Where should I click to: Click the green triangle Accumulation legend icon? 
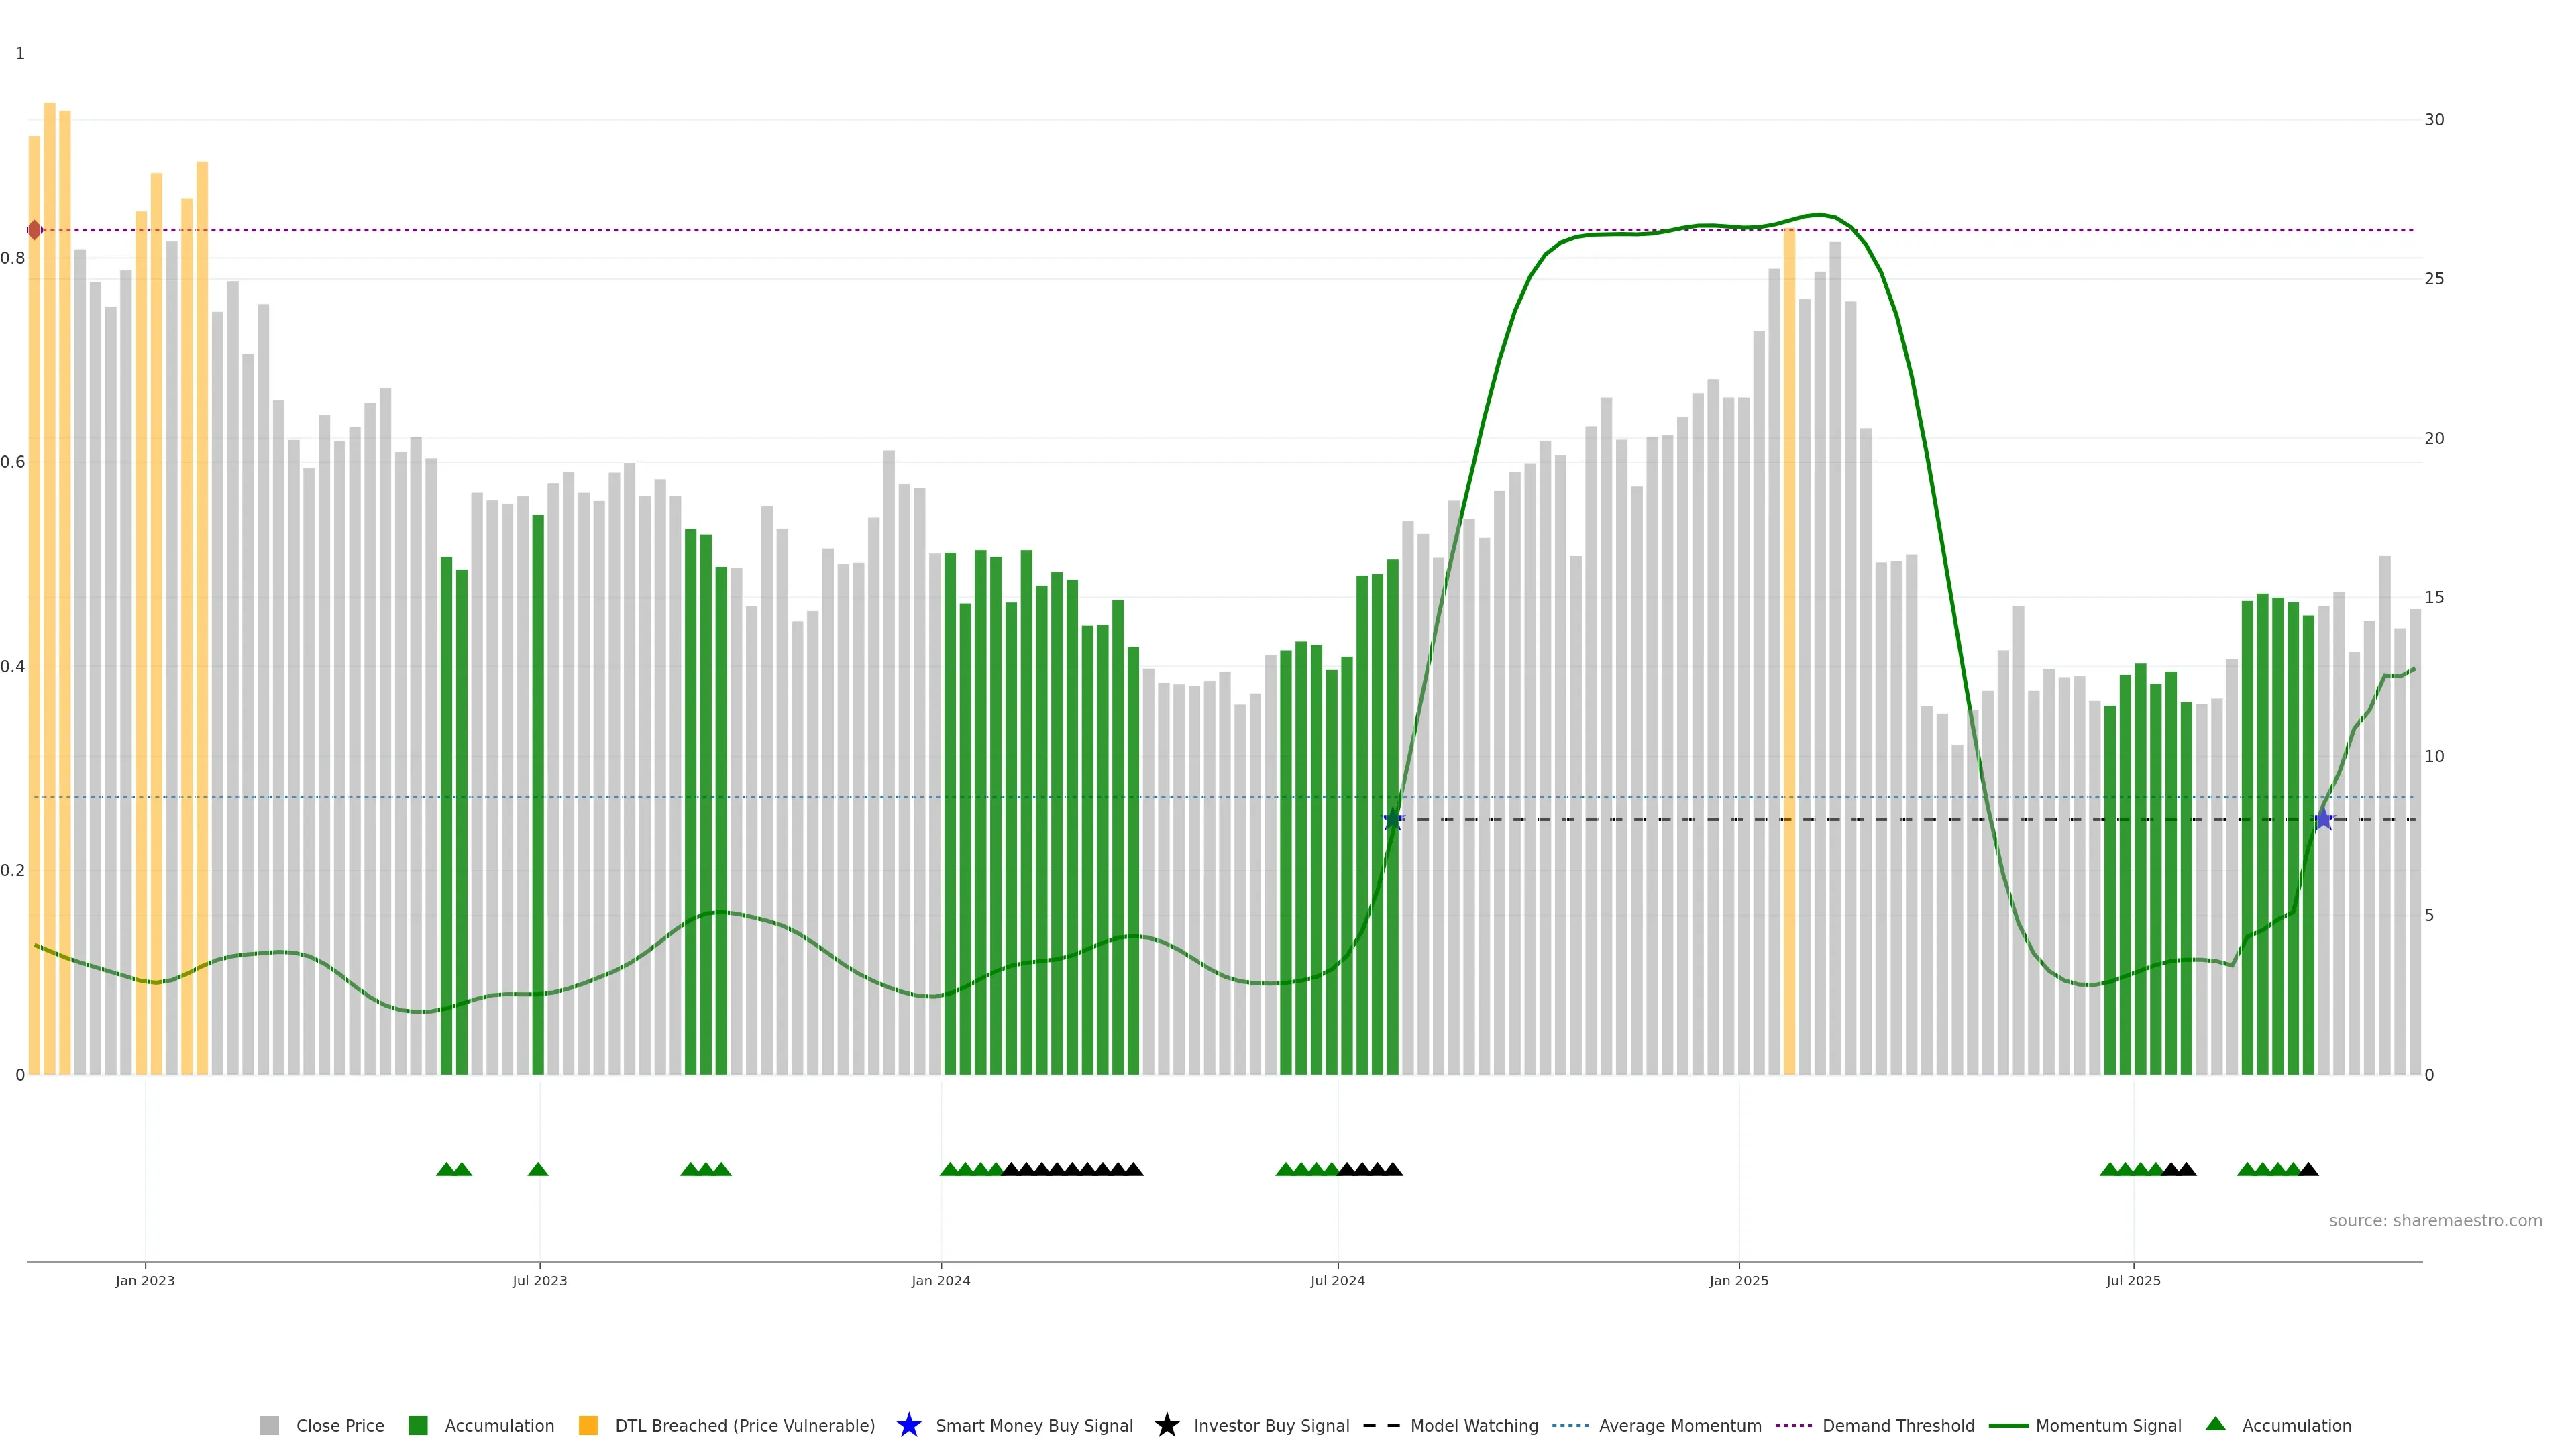point(2215,1424)
